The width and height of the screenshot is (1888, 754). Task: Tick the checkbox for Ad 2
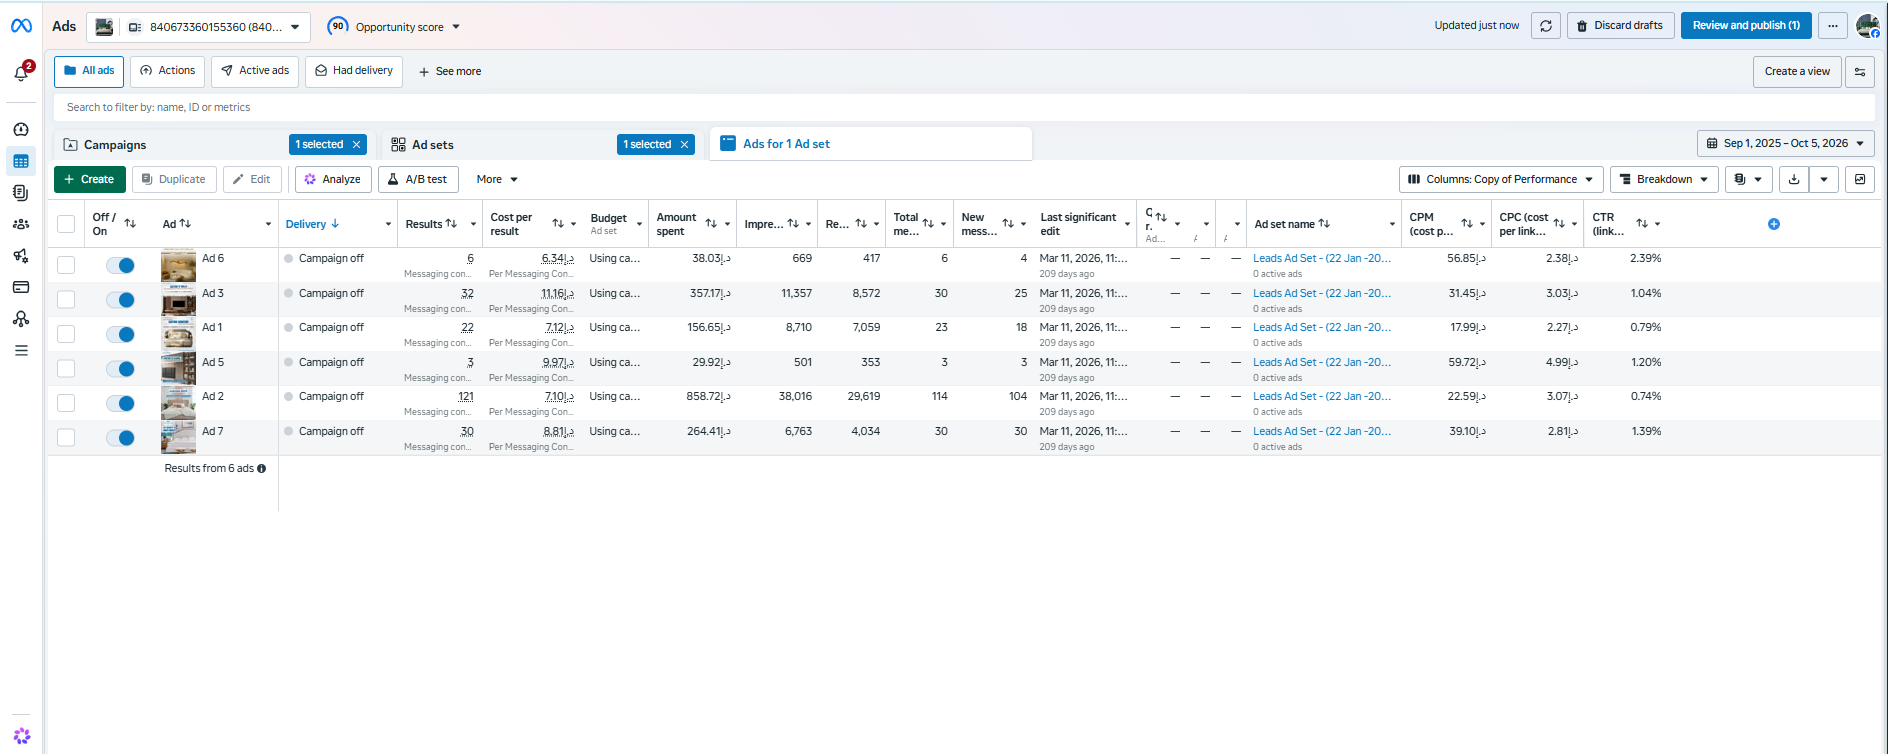[66, 403]
